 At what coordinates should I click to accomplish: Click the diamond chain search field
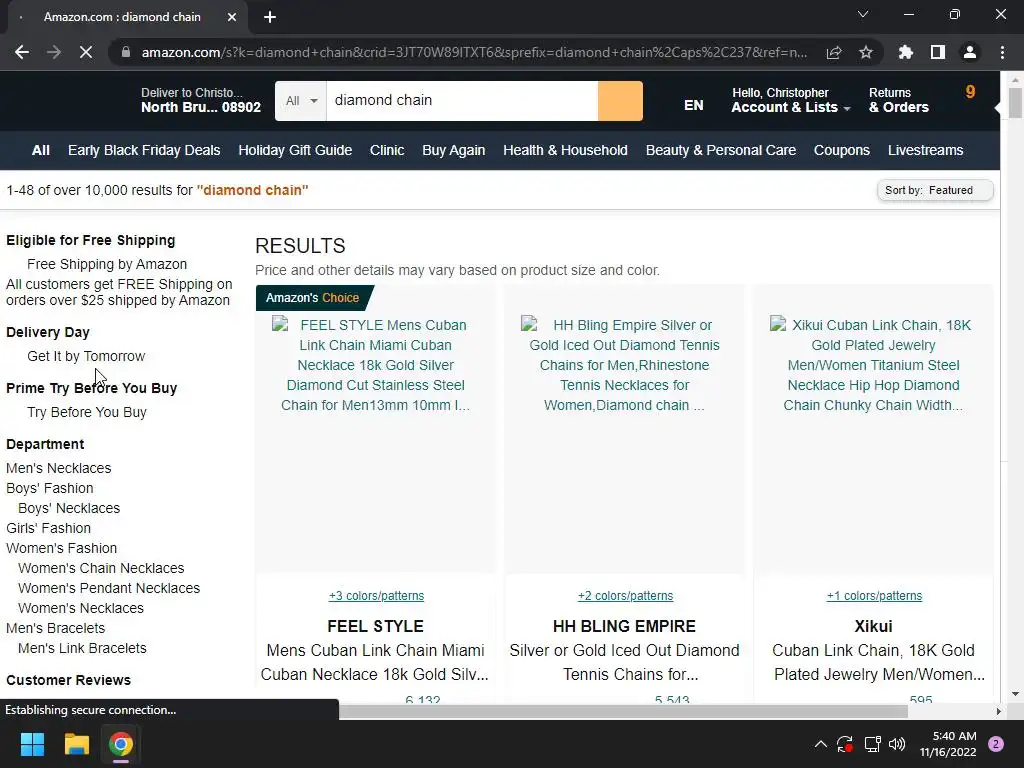tap(462, 101)
